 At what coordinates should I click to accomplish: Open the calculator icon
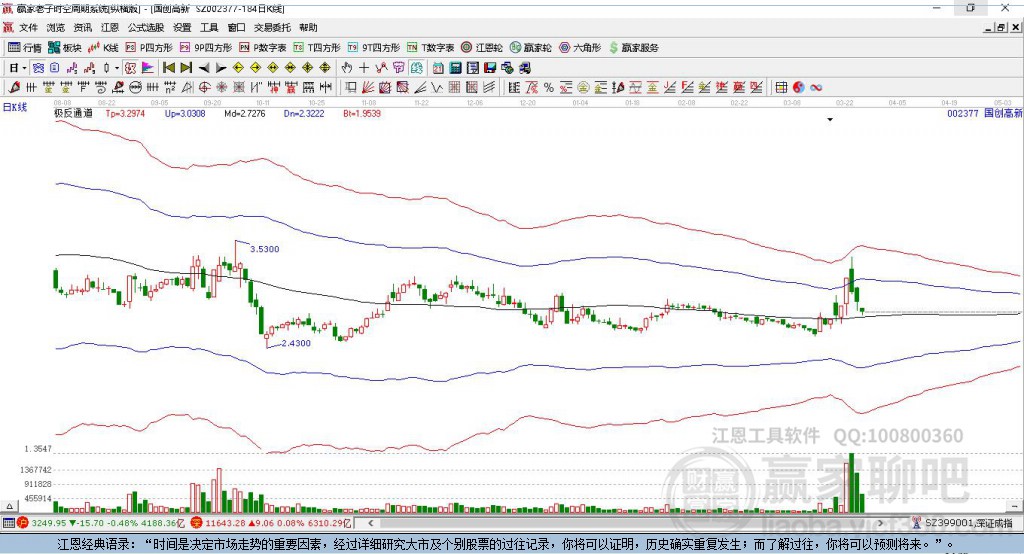coord(455,68)
